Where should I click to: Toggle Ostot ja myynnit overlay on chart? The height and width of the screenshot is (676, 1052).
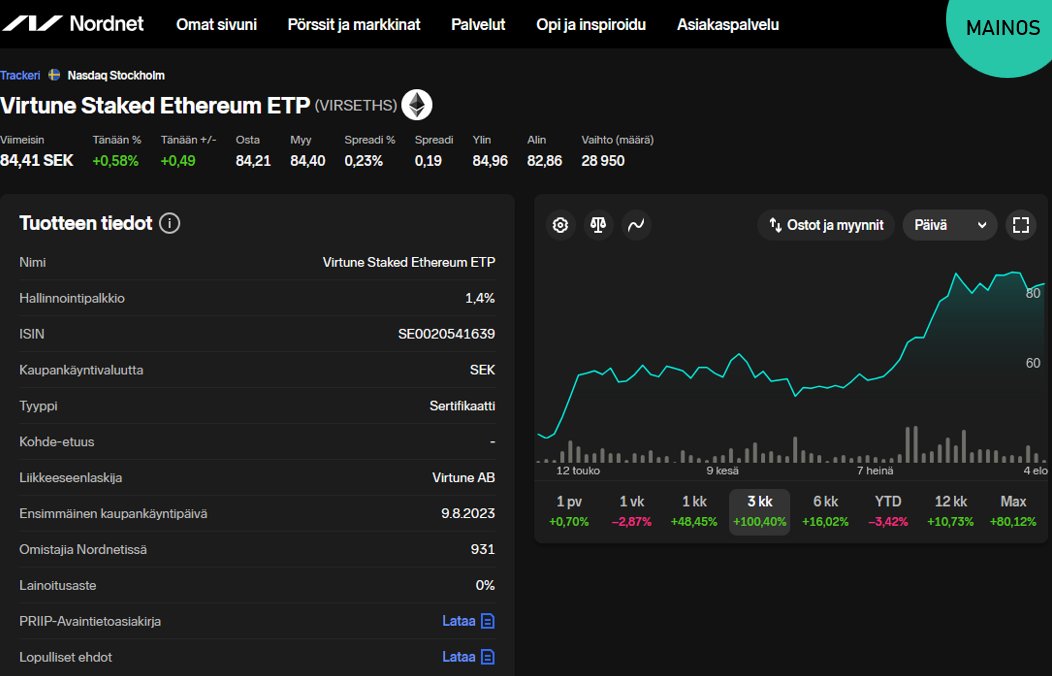825,225
